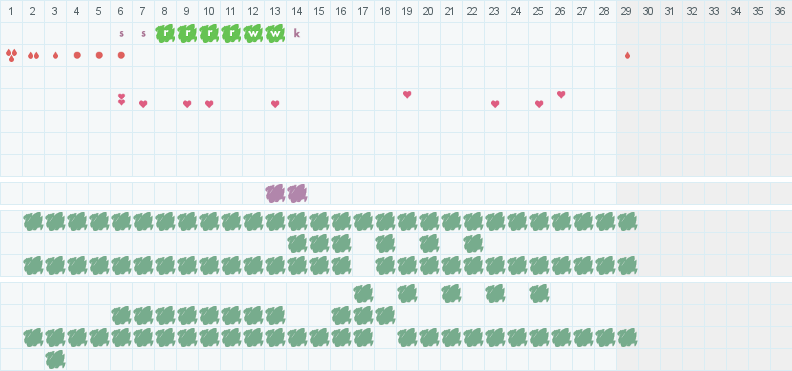Click the red dot marker on day 4
Viewport: 792px width, 371px height.
coord(77,55)
